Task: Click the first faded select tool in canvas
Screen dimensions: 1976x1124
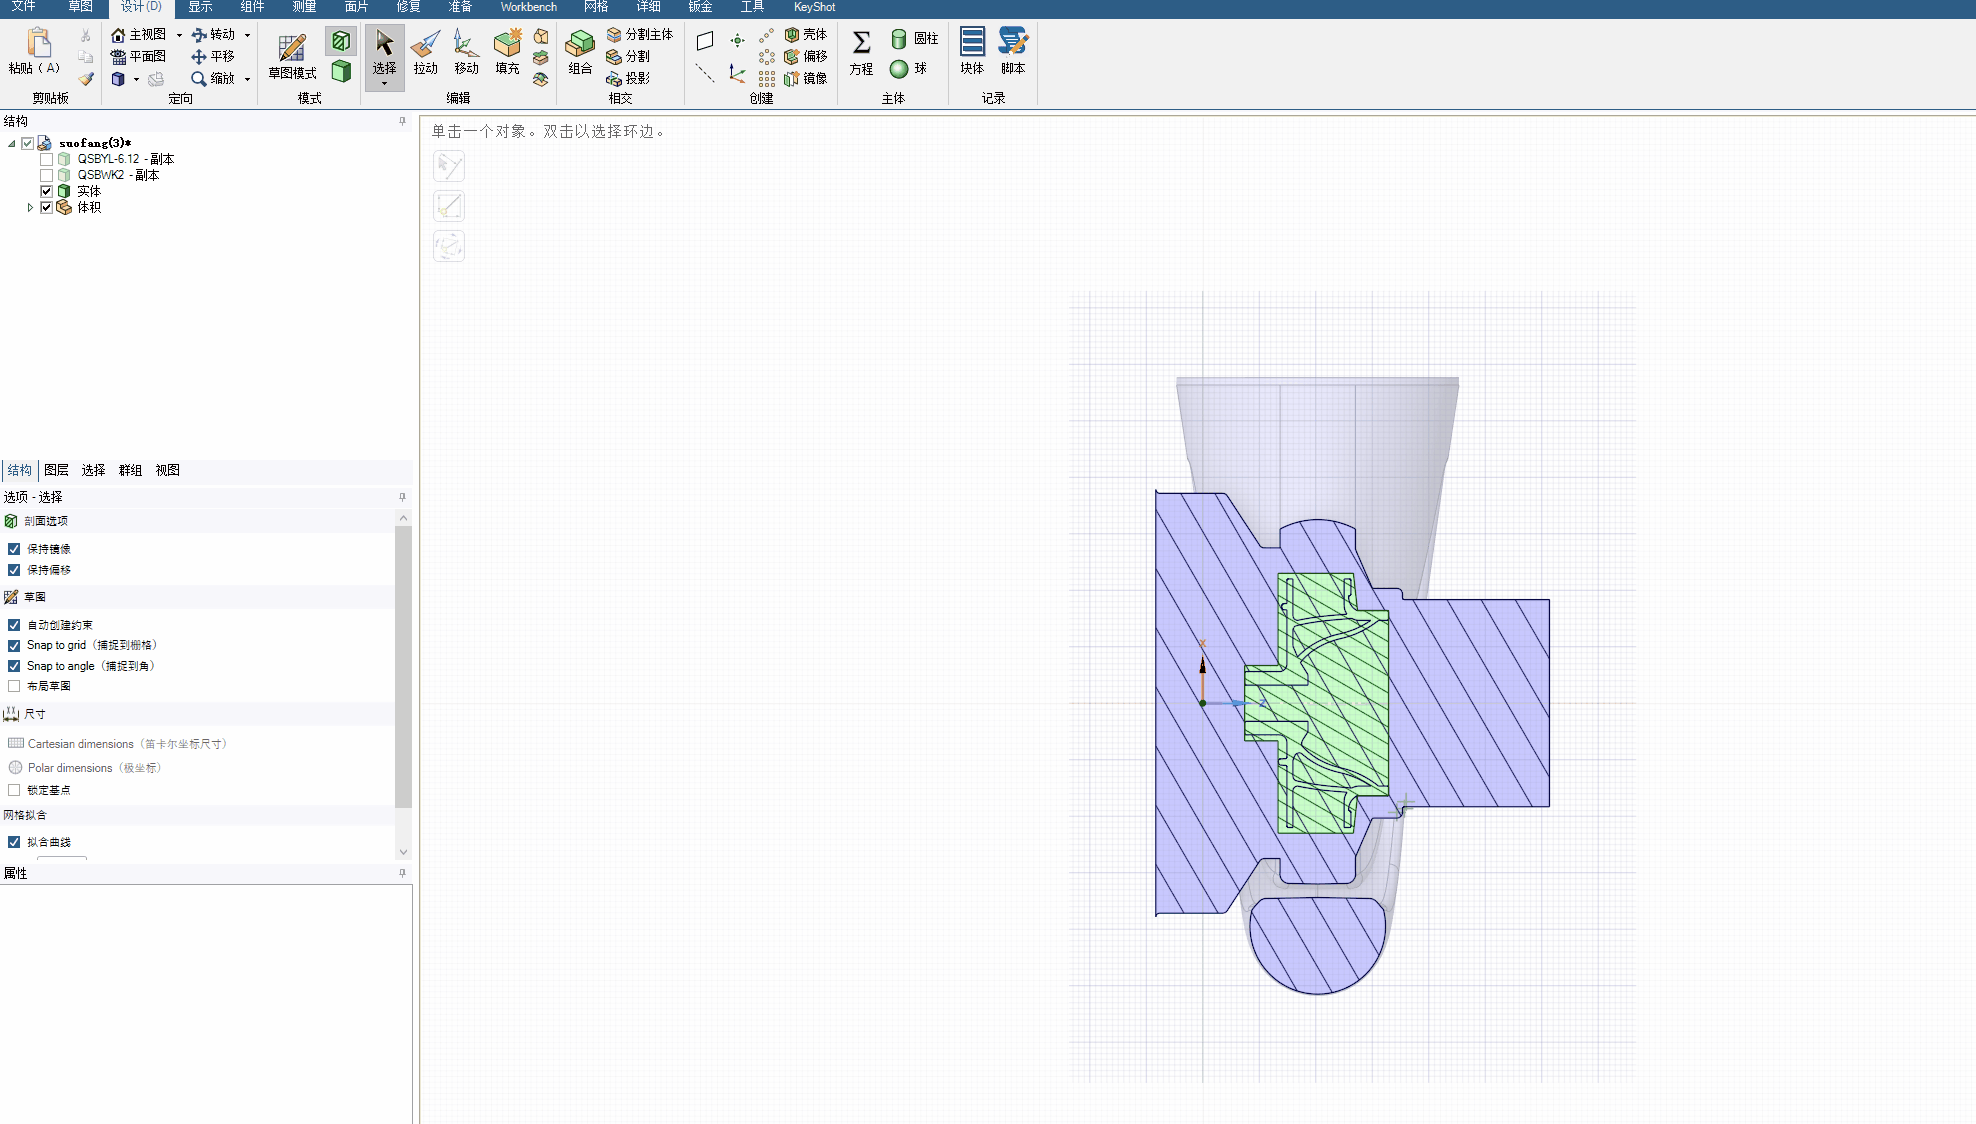Action: 449,166
